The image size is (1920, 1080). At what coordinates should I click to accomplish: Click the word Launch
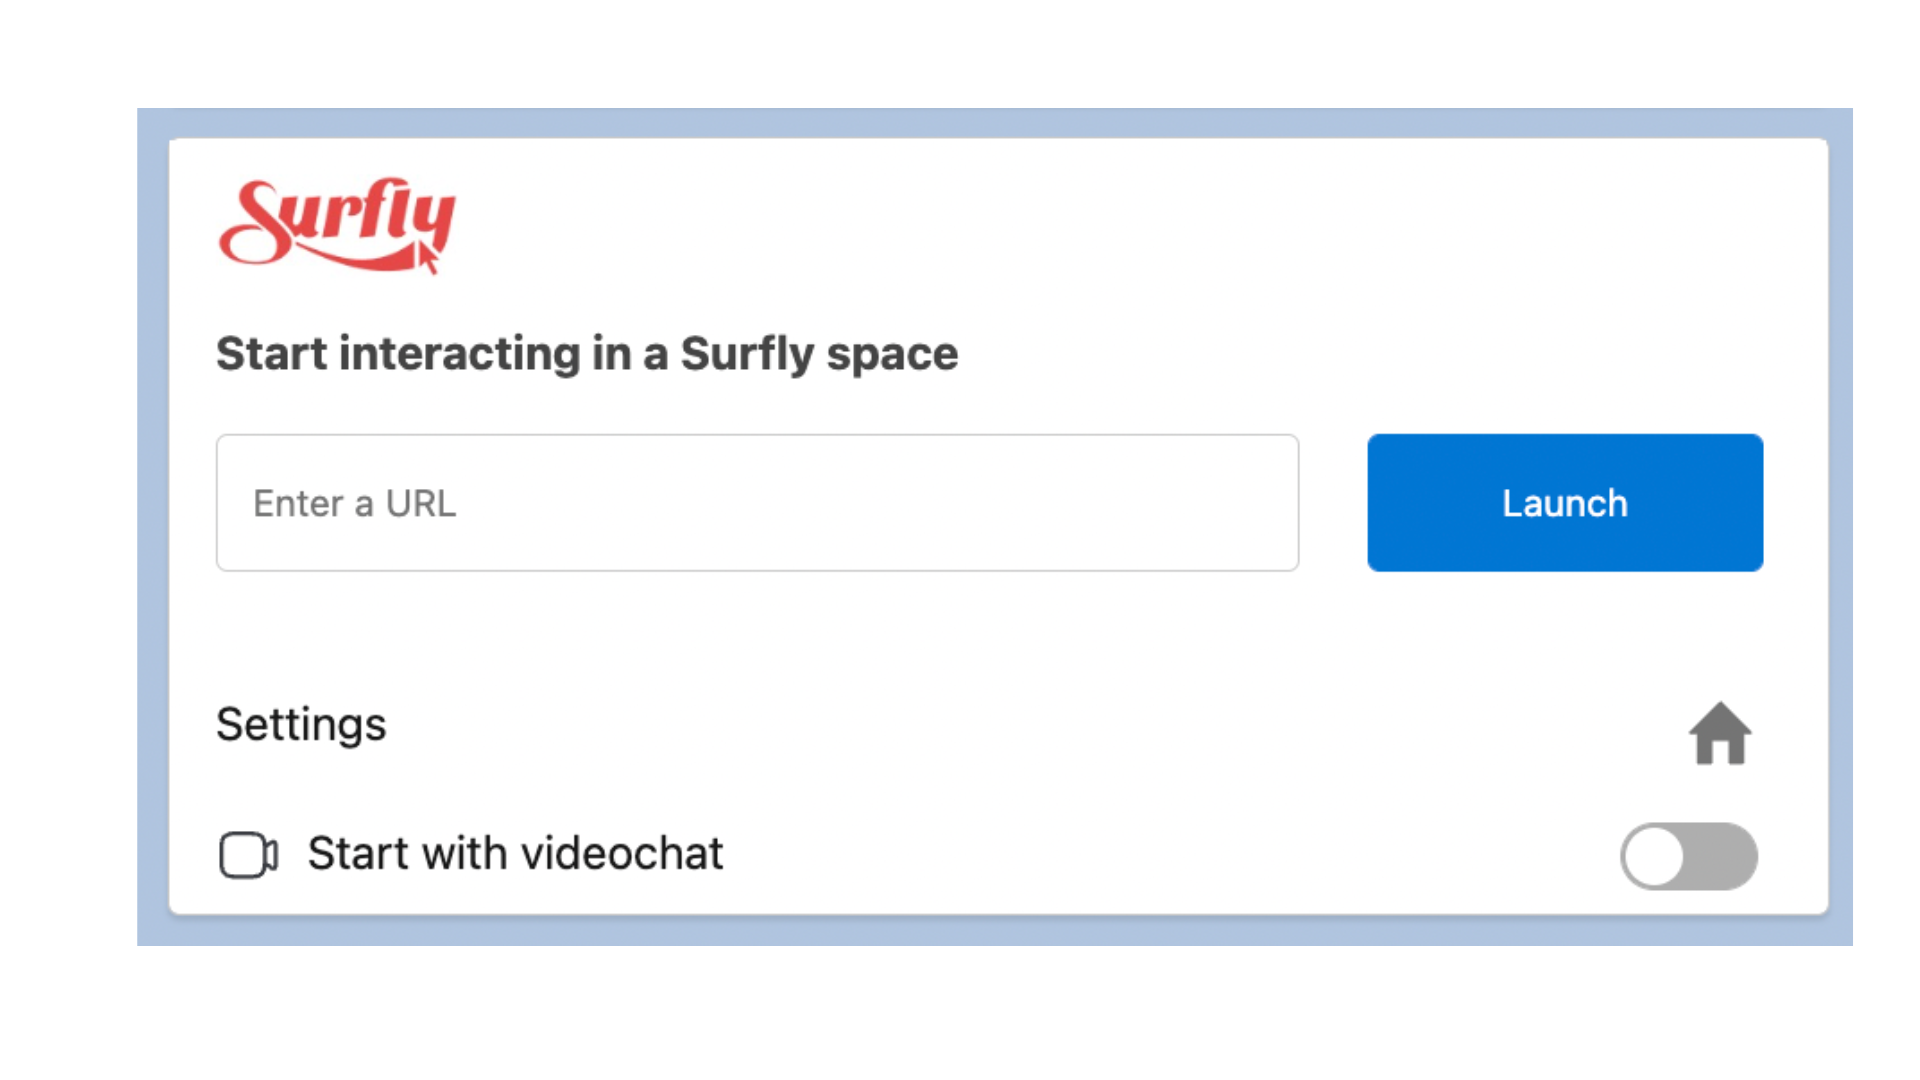point(1565,503)
